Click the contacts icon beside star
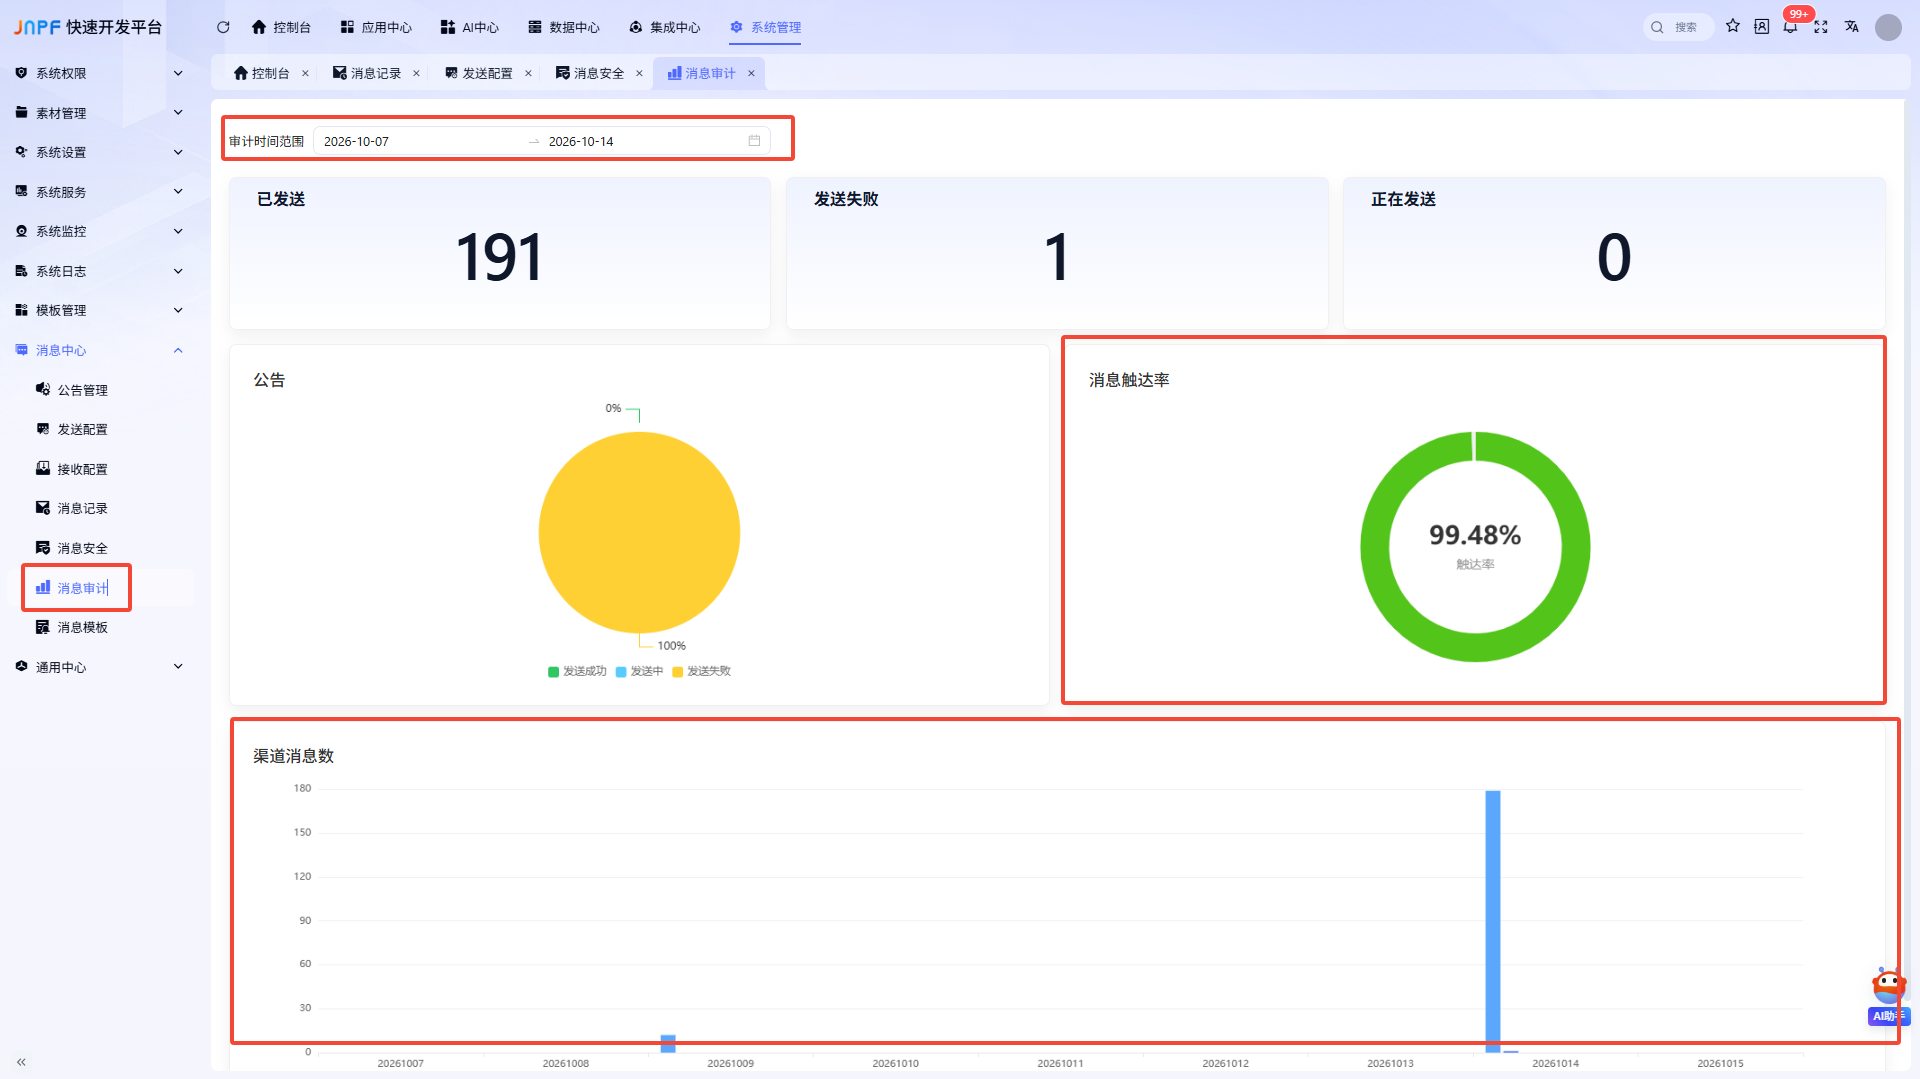Image resolution: width=1920 pixels, height=1079 pixels. (x=1762, y=27)
